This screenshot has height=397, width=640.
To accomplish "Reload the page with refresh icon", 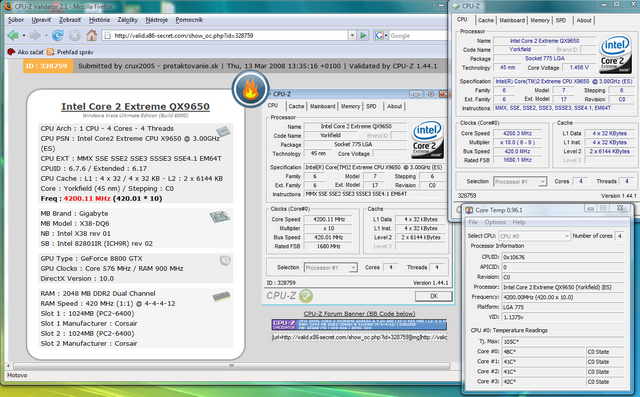I will point(58,35).
